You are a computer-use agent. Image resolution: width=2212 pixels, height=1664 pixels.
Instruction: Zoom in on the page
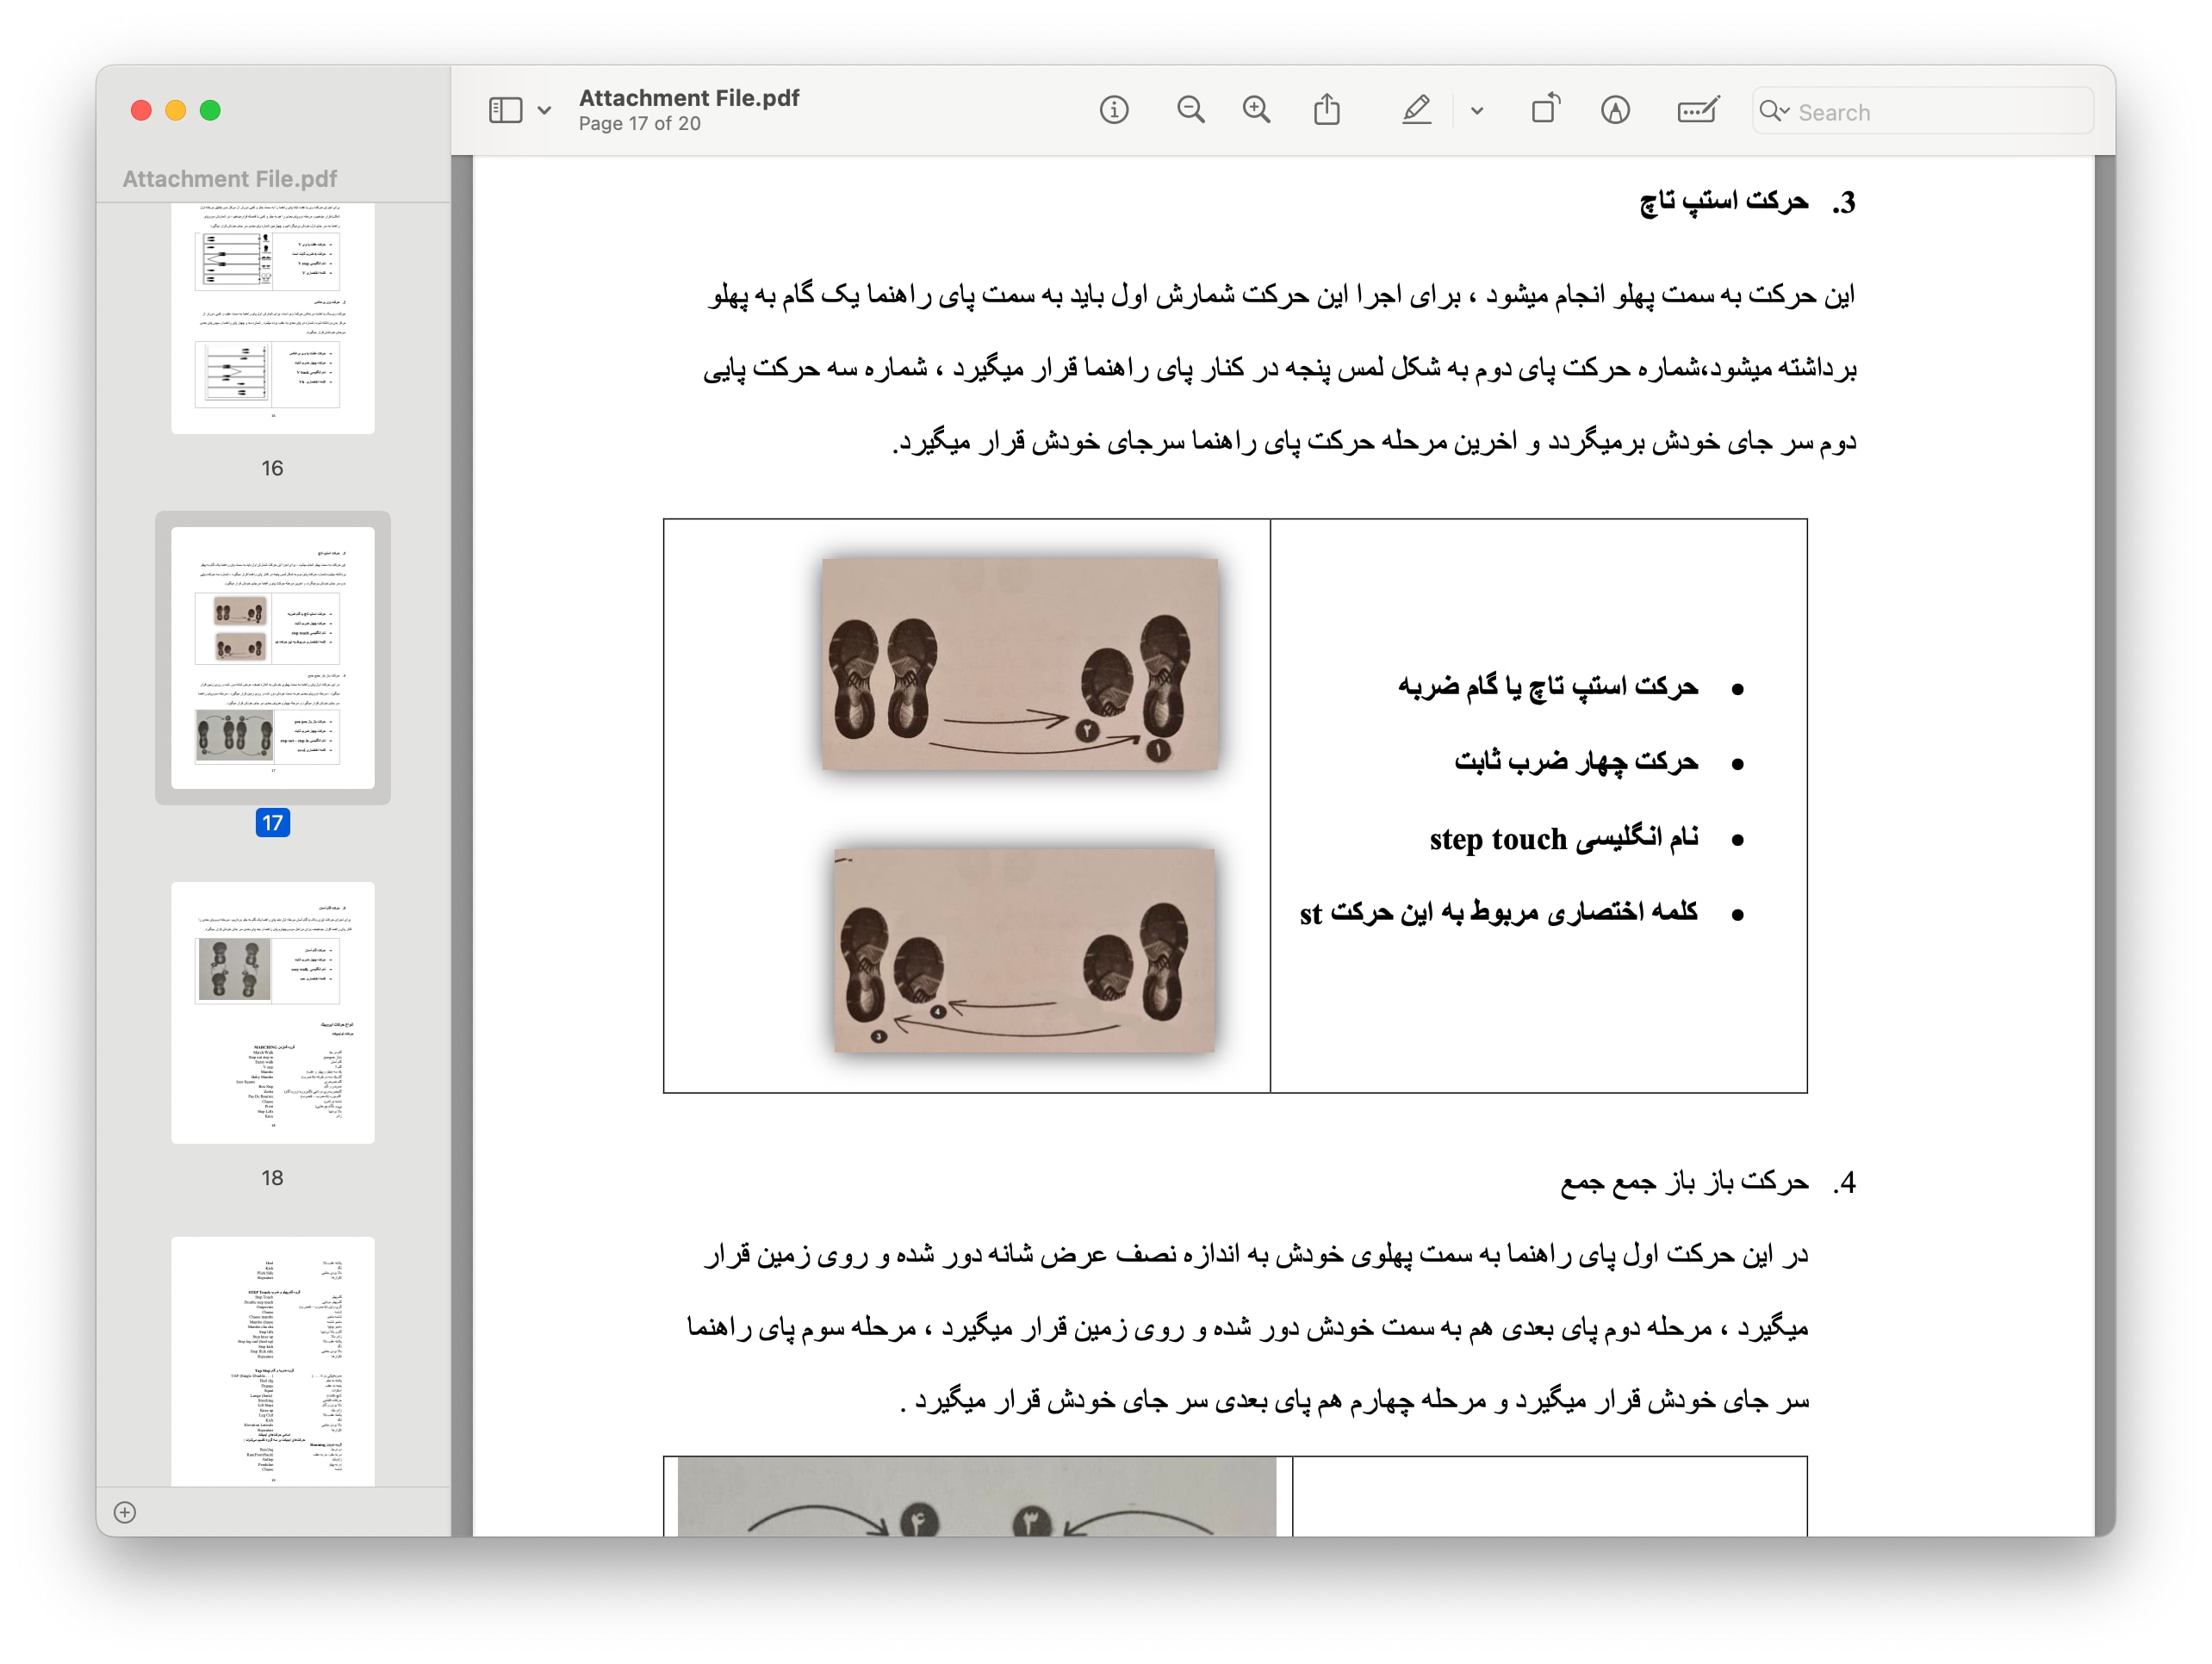1257,110
